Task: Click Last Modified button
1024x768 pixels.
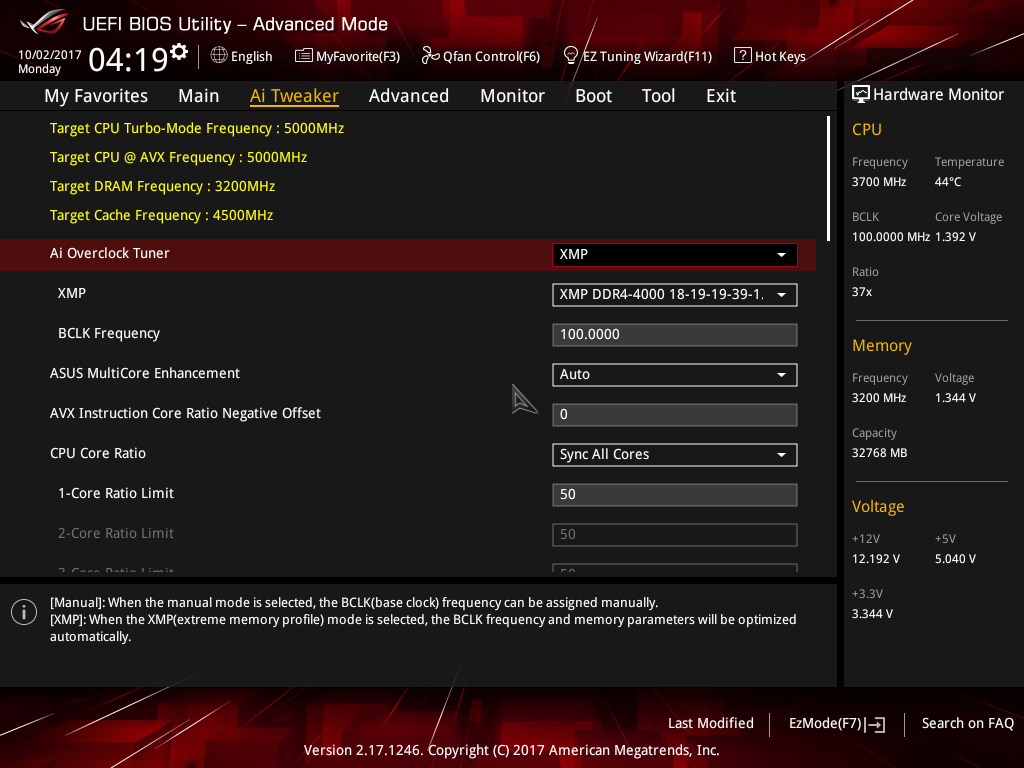Action: 711,723
